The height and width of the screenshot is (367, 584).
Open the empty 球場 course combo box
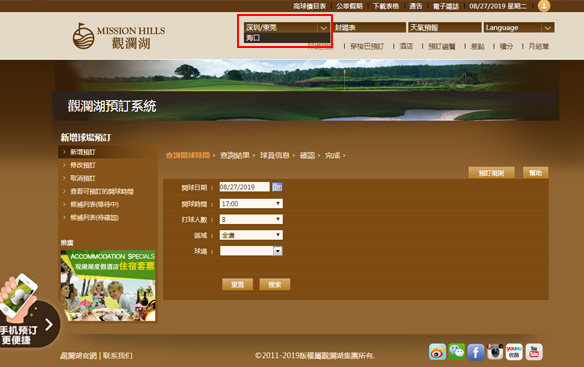pyautogui.click(x=251, y=251)
